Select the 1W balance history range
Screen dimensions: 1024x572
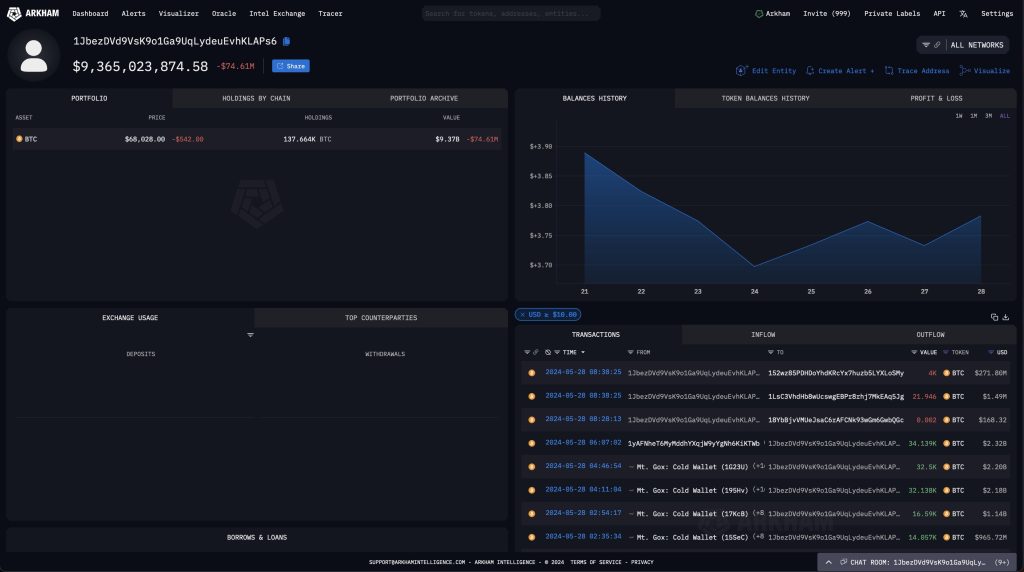959,116
